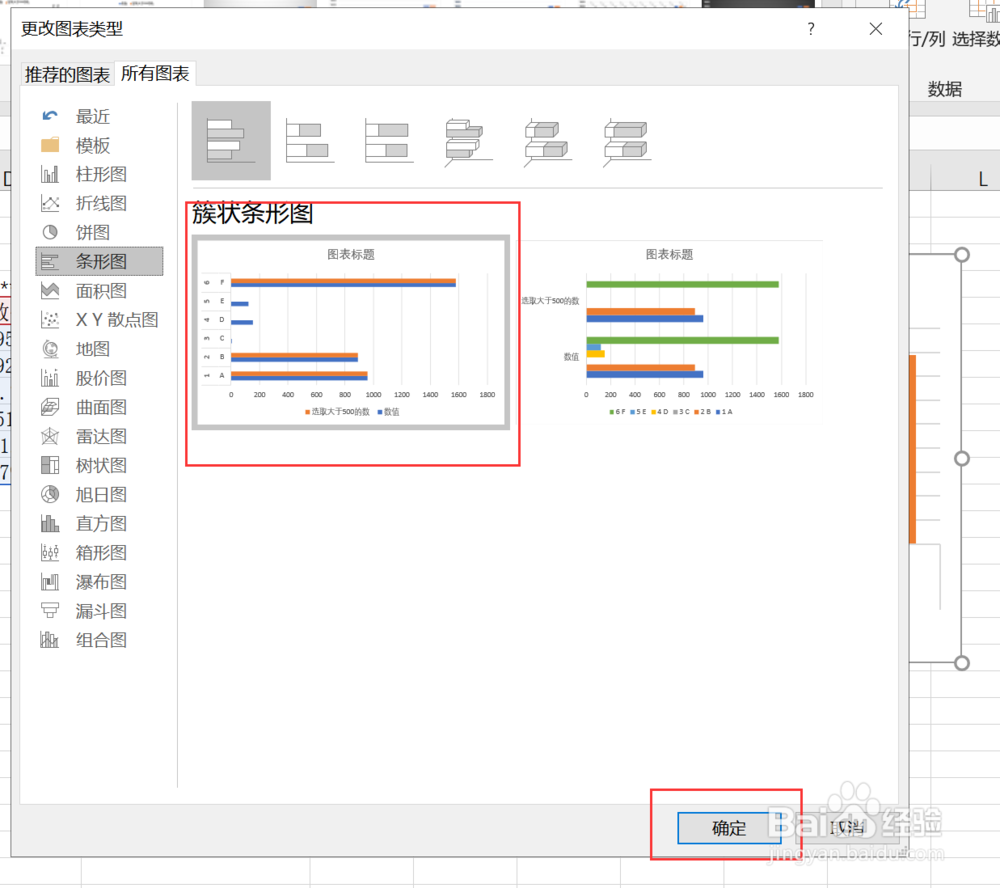Open dialog help with the question mark

811,29
